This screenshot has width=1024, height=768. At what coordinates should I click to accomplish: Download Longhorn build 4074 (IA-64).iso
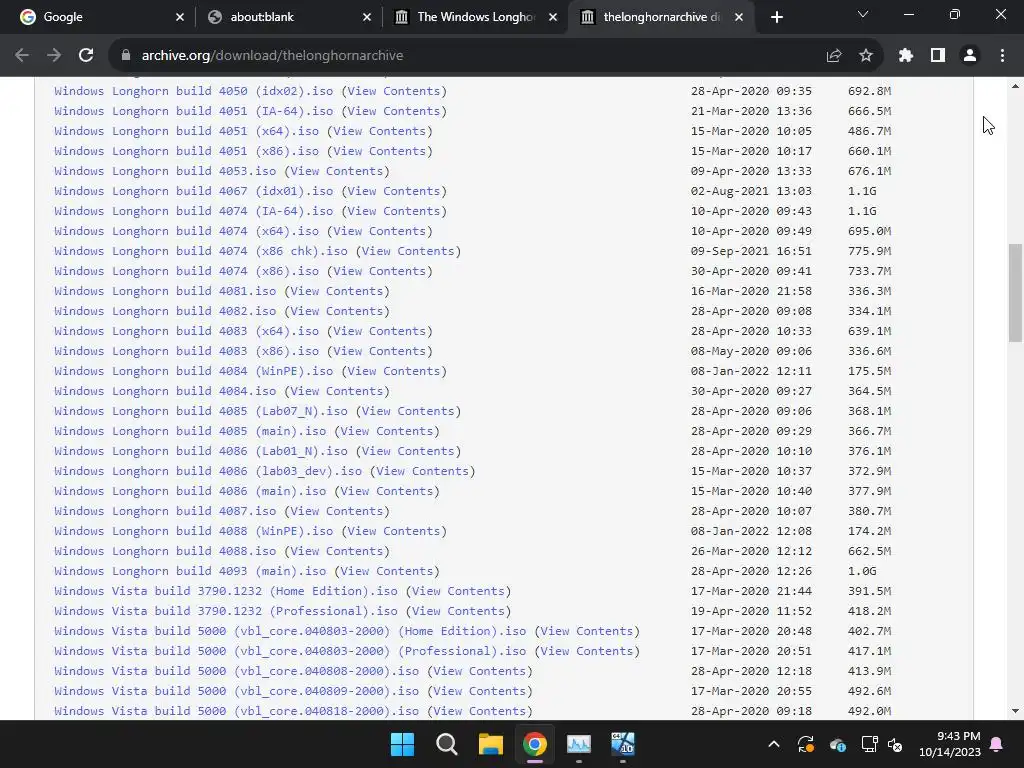(193, 211)
